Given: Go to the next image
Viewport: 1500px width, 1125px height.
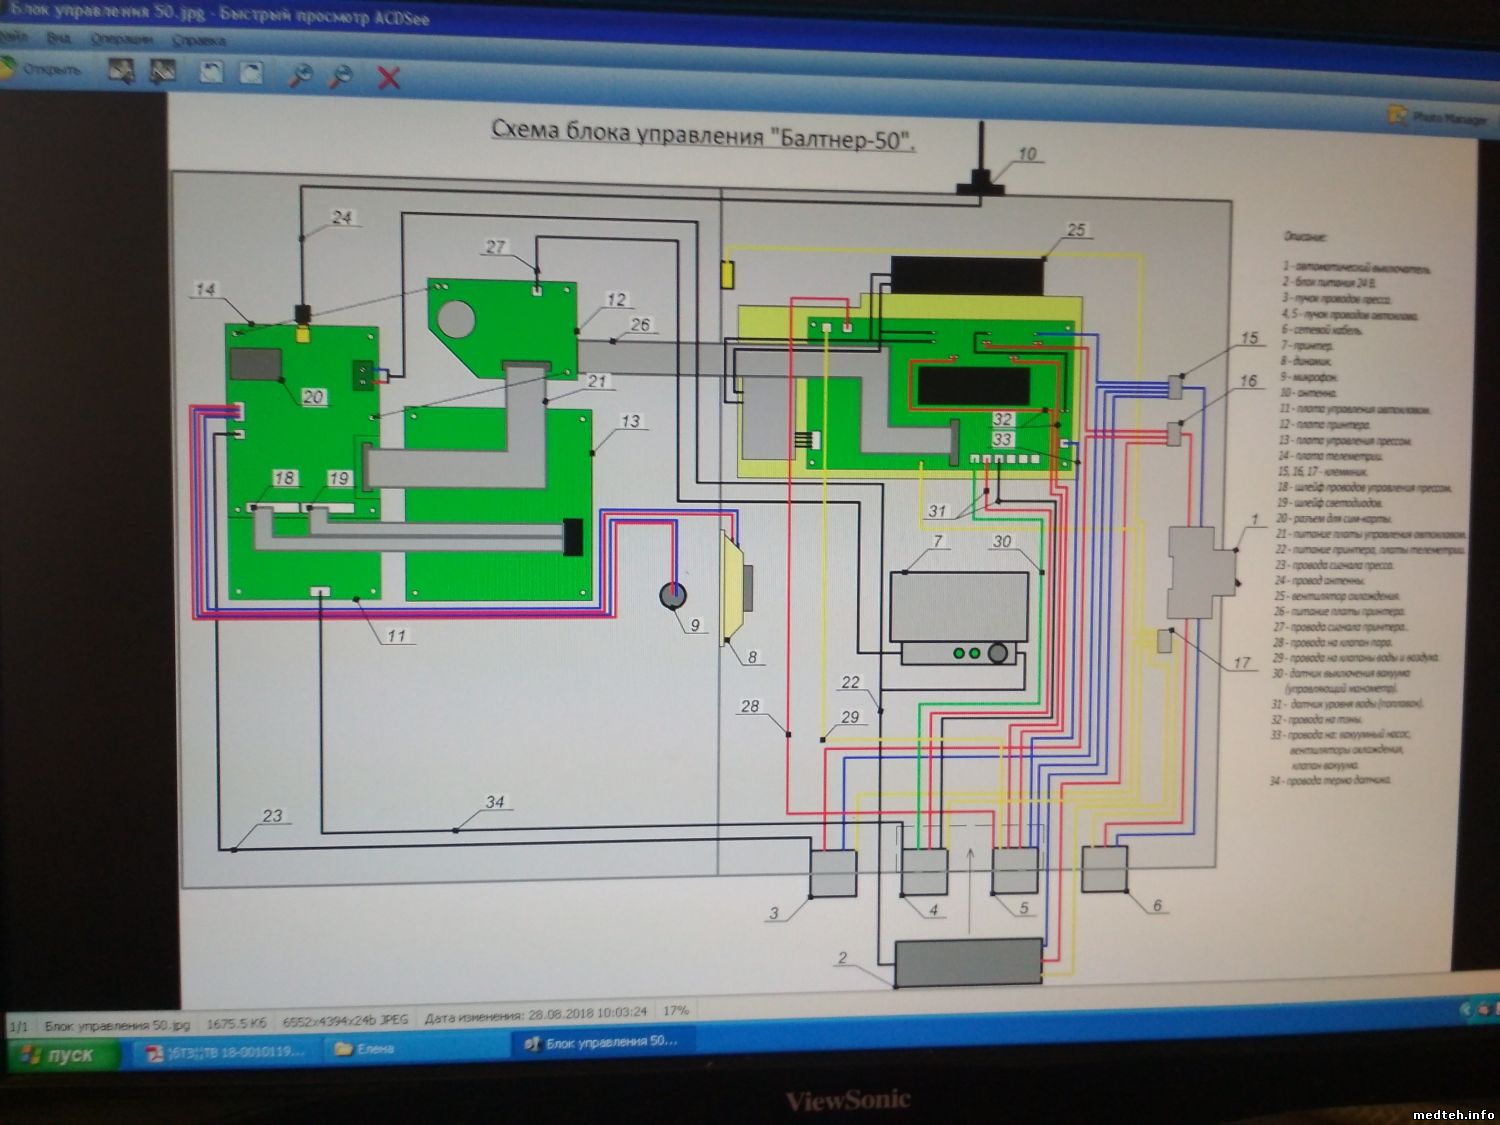Looking at the screenshot, I should [x=162, y=71].
